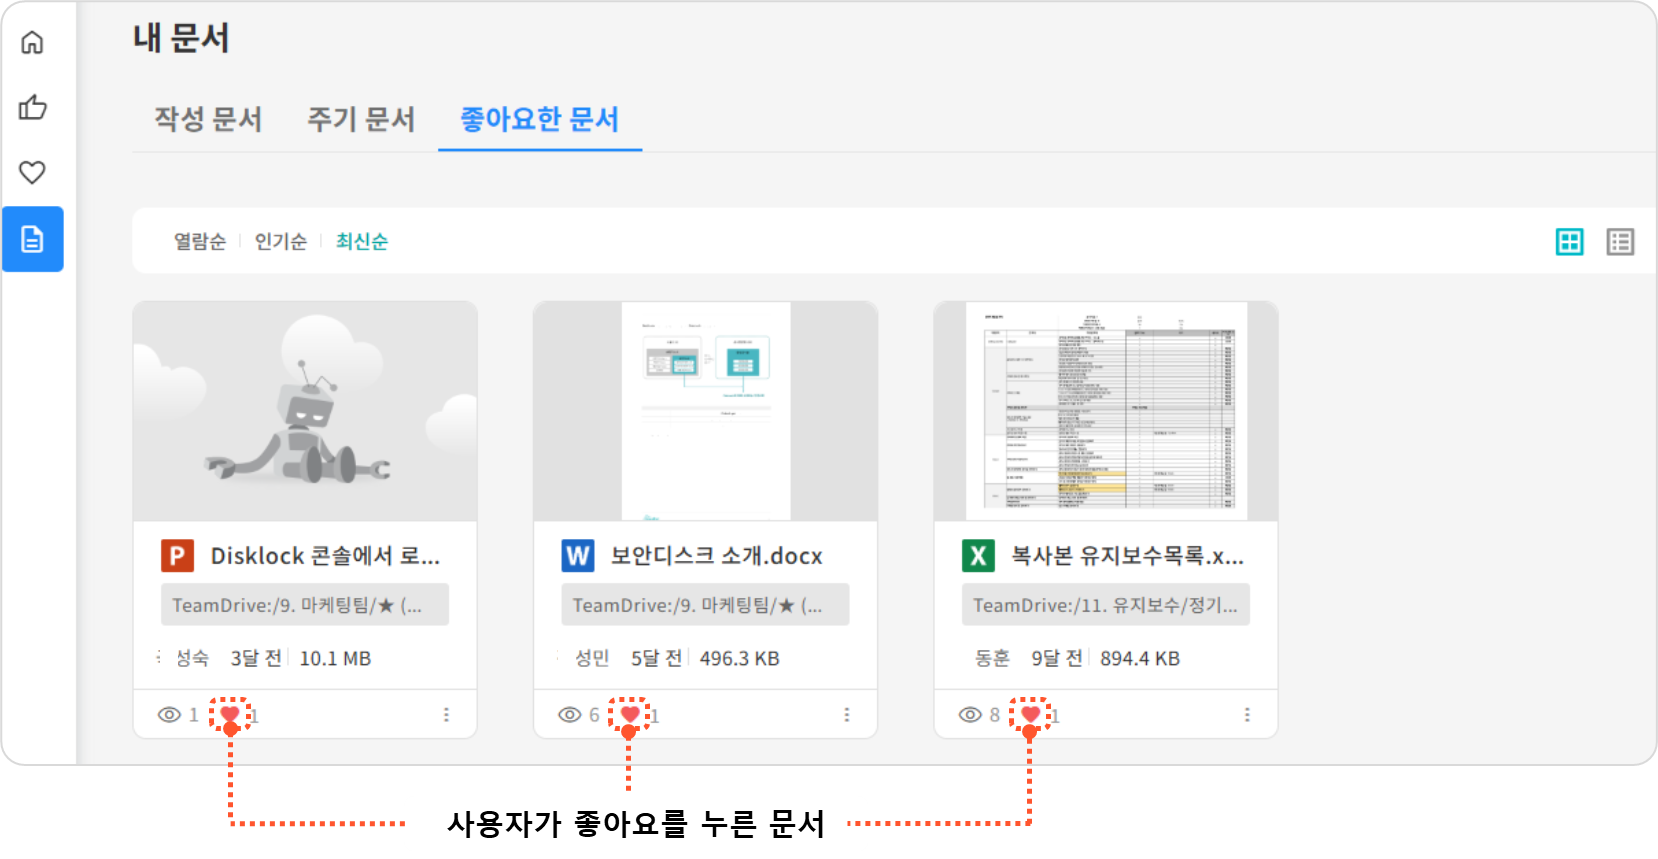Switch to grid view layout
Image resolution: width=1658 pixels, height=859 pixels.
(x=1569, y=242)
